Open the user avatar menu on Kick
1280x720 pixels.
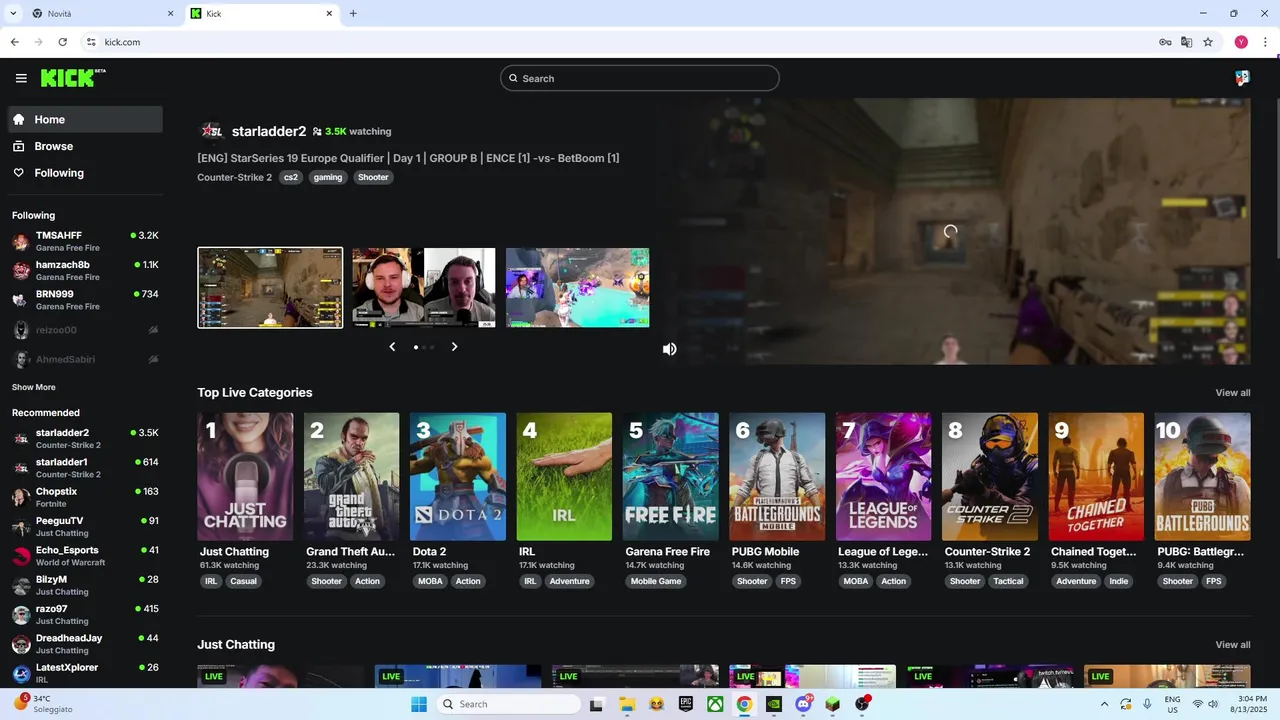click(x=1242, y=78)
